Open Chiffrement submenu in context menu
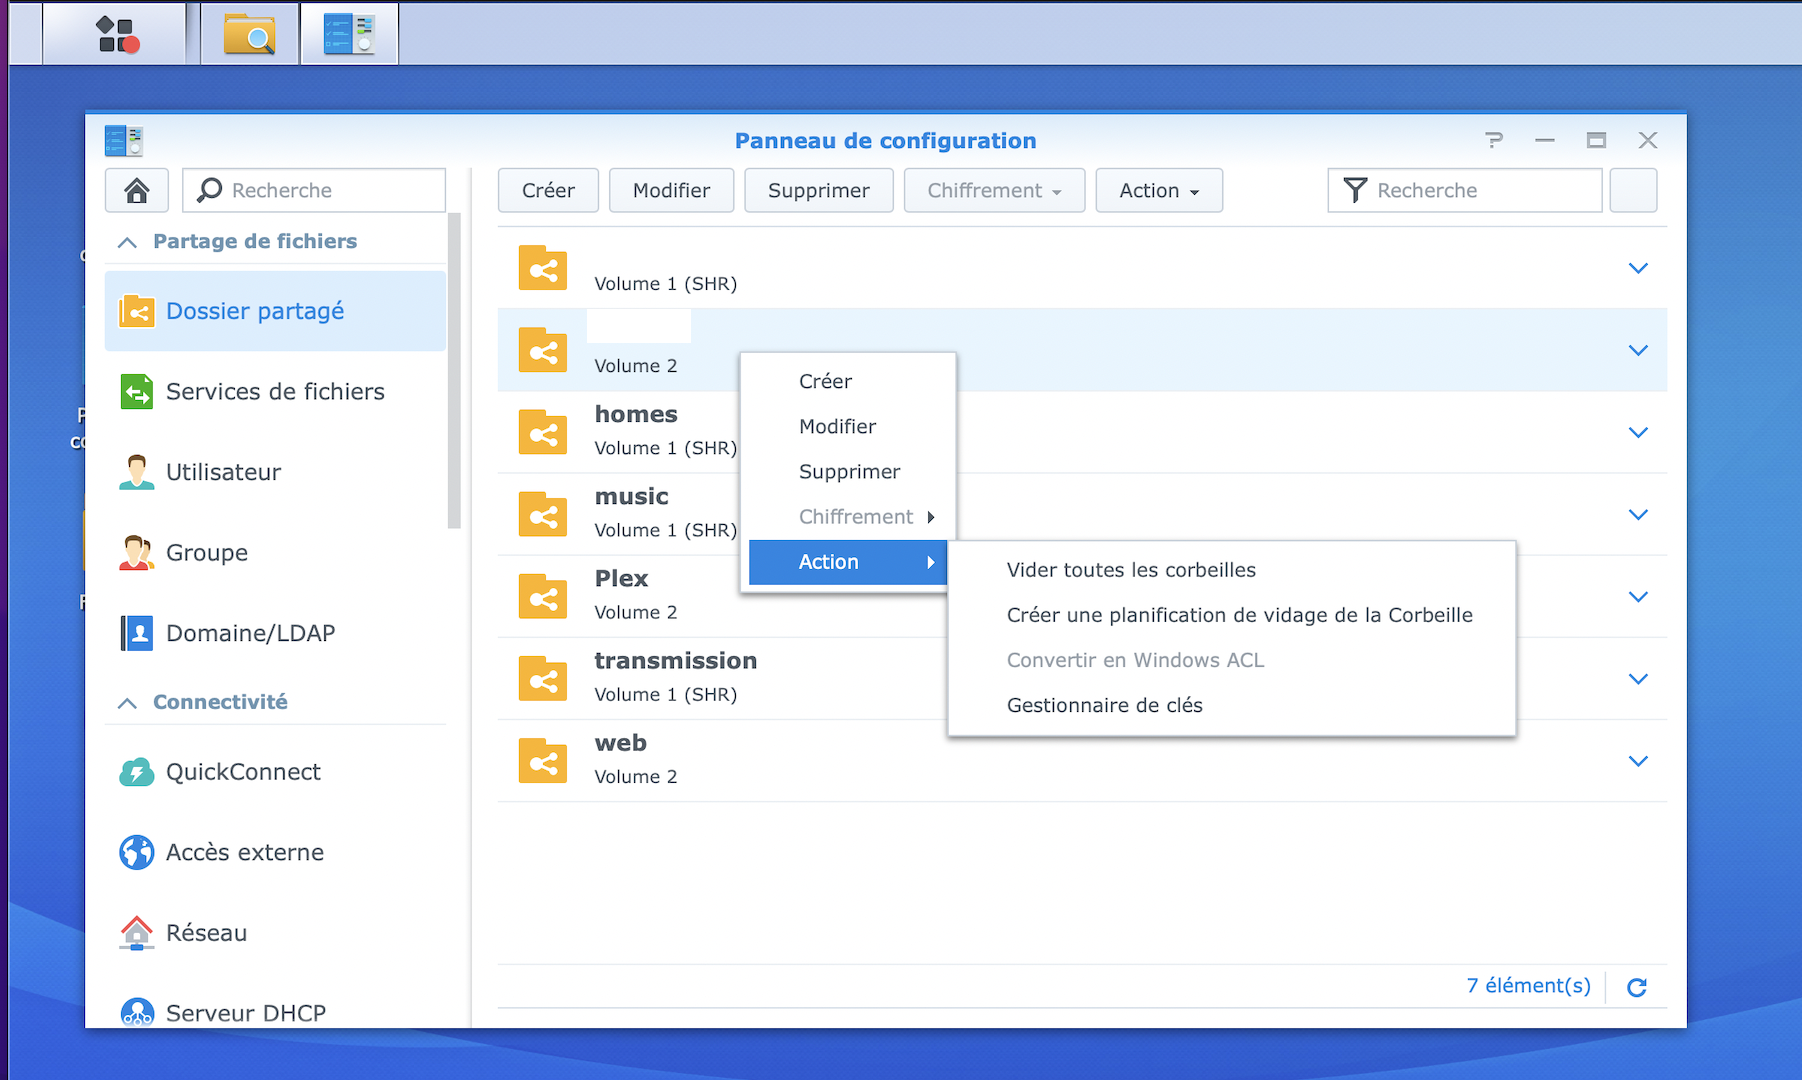Viewport: 1802px width, 1080px height. pyautogui.click(x=848, y=517)
